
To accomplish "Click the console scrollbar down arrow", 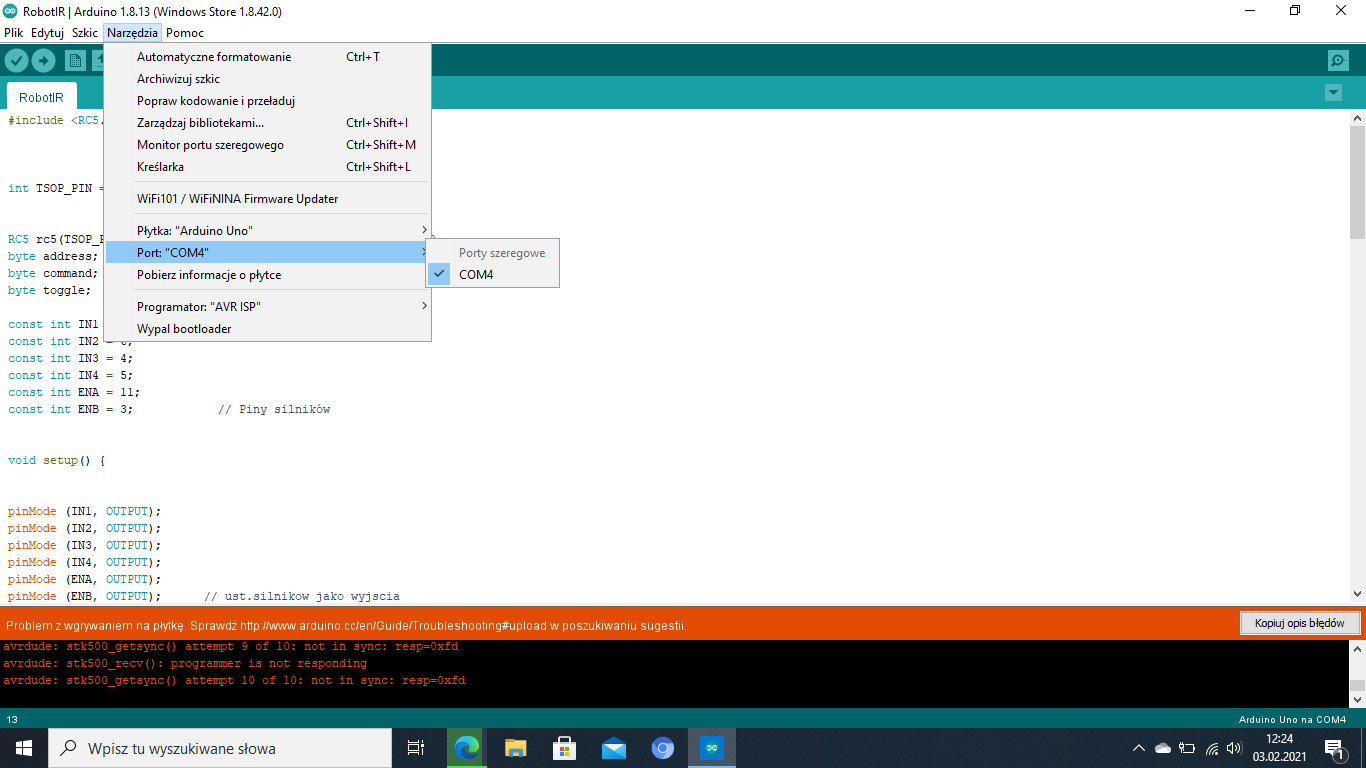I will (1357, 699).
